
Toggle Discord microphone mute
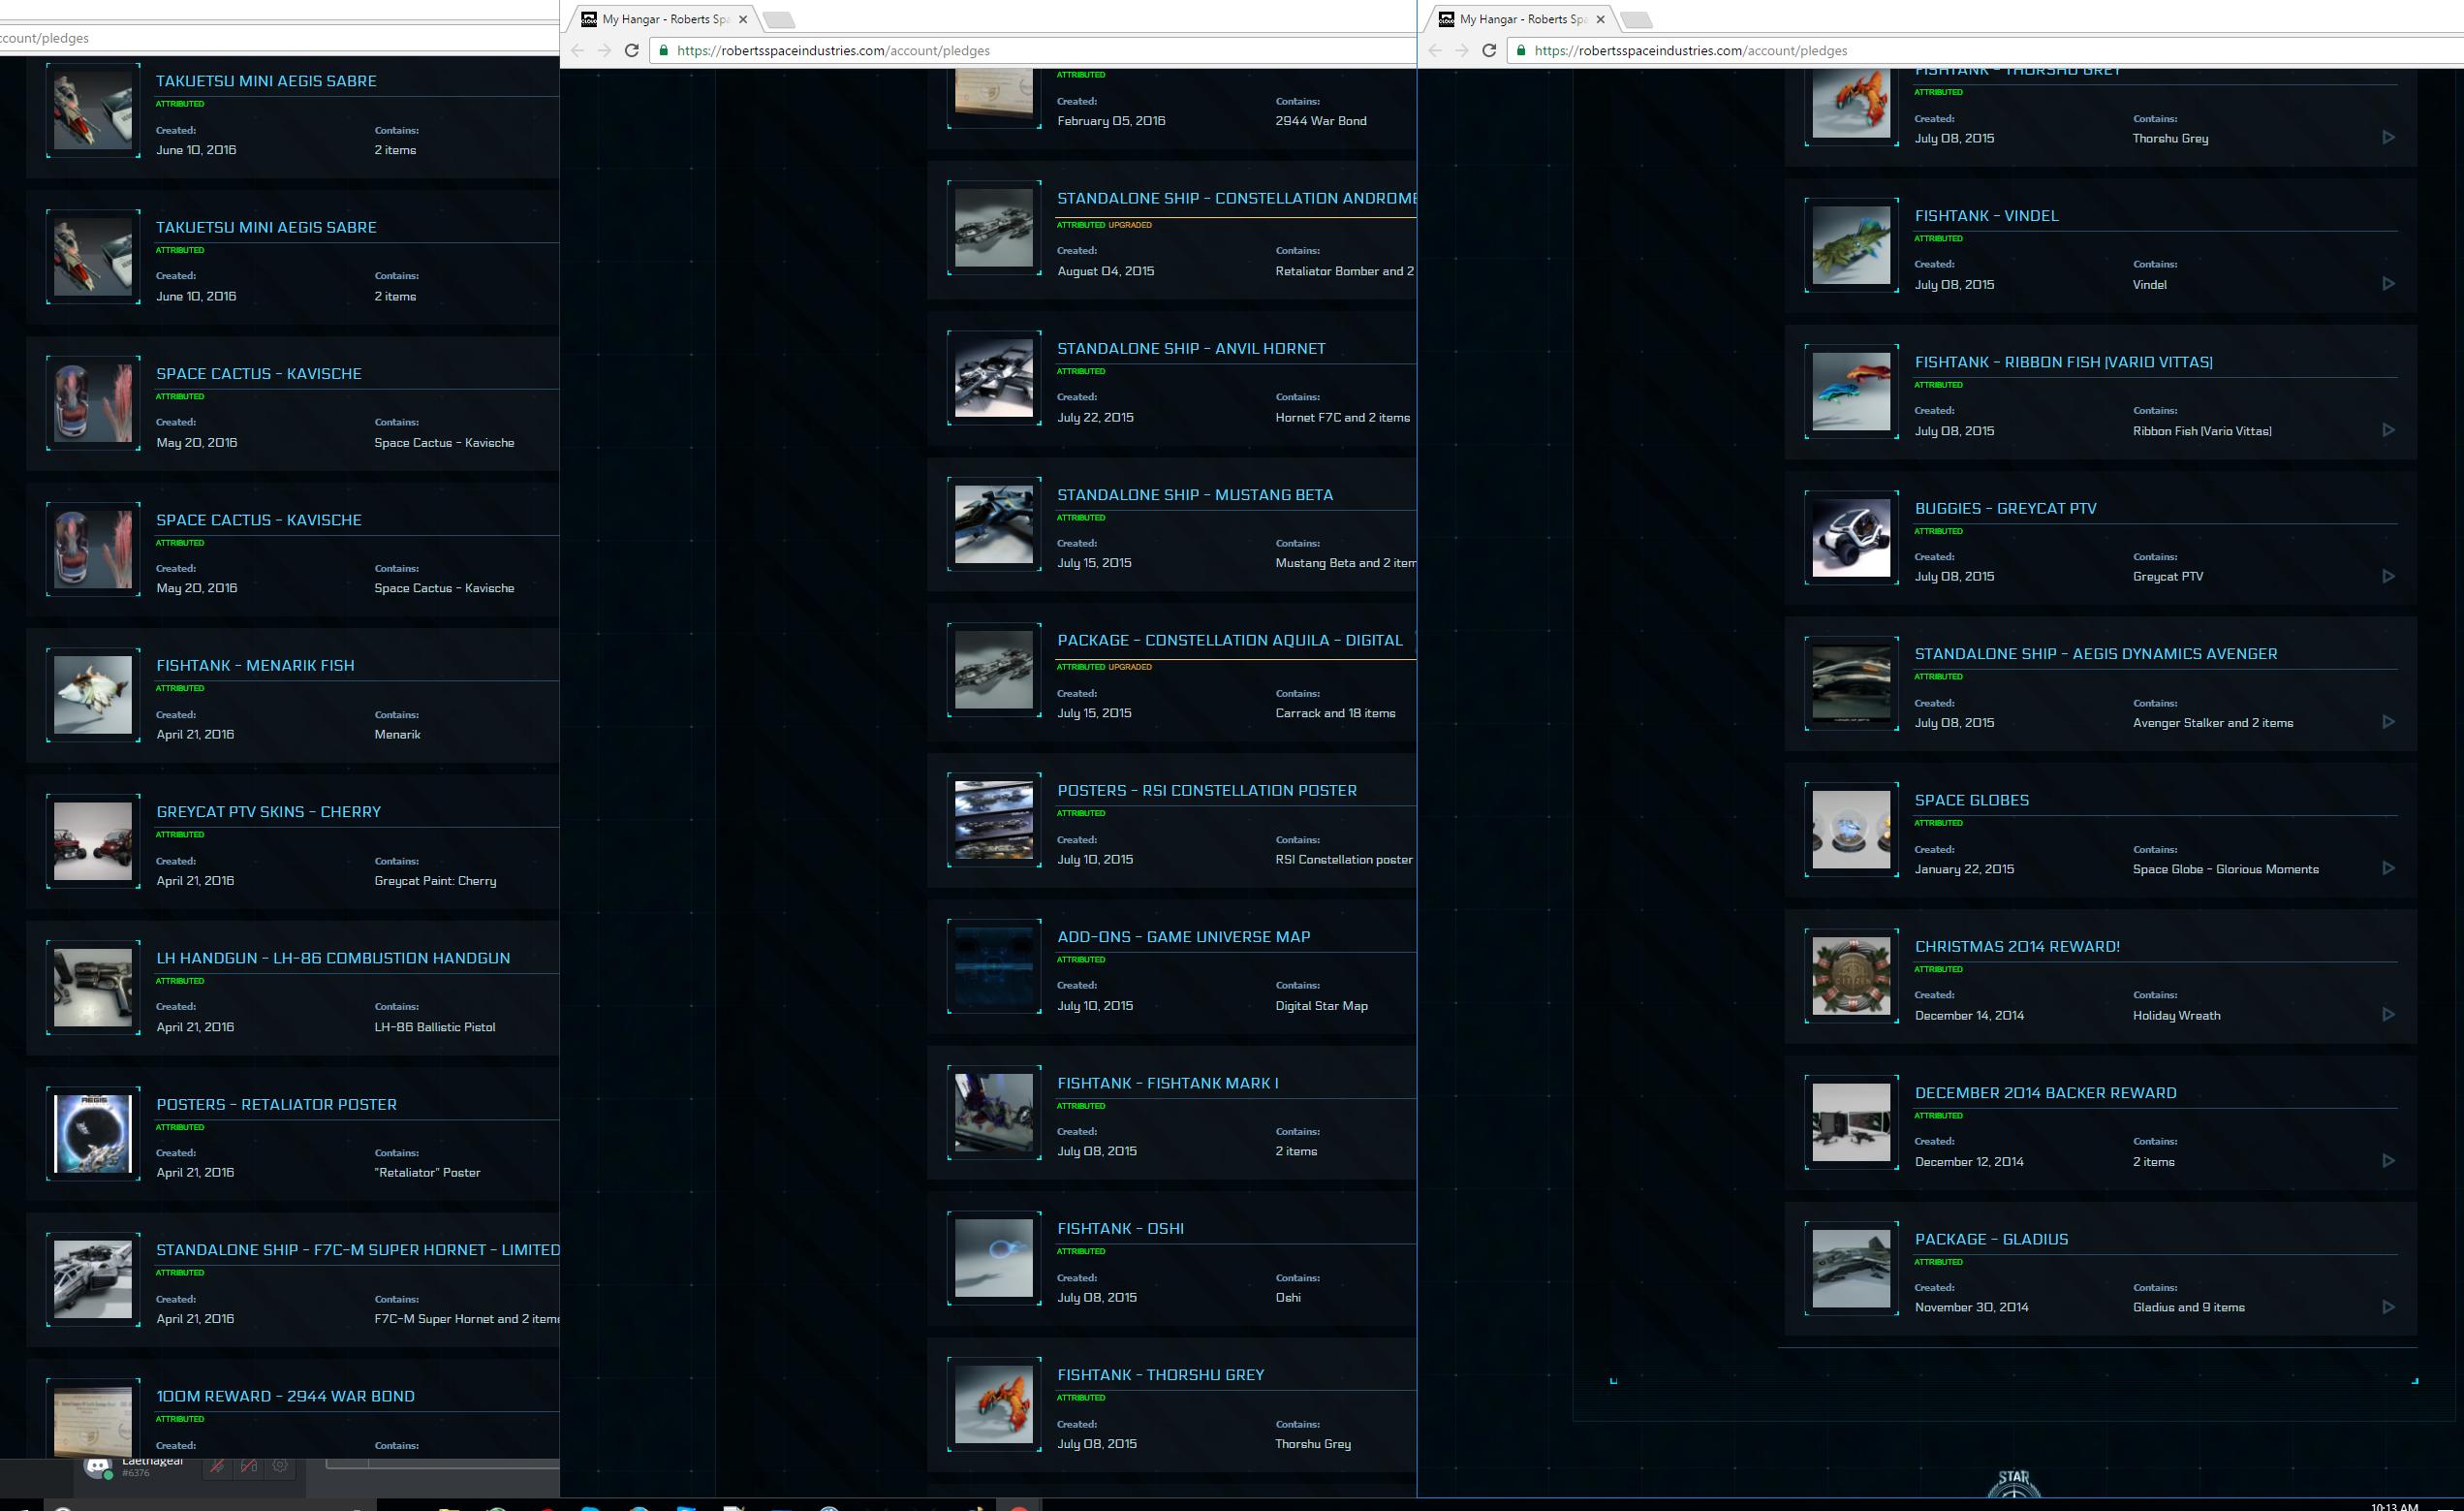[x=217, y=1466]
